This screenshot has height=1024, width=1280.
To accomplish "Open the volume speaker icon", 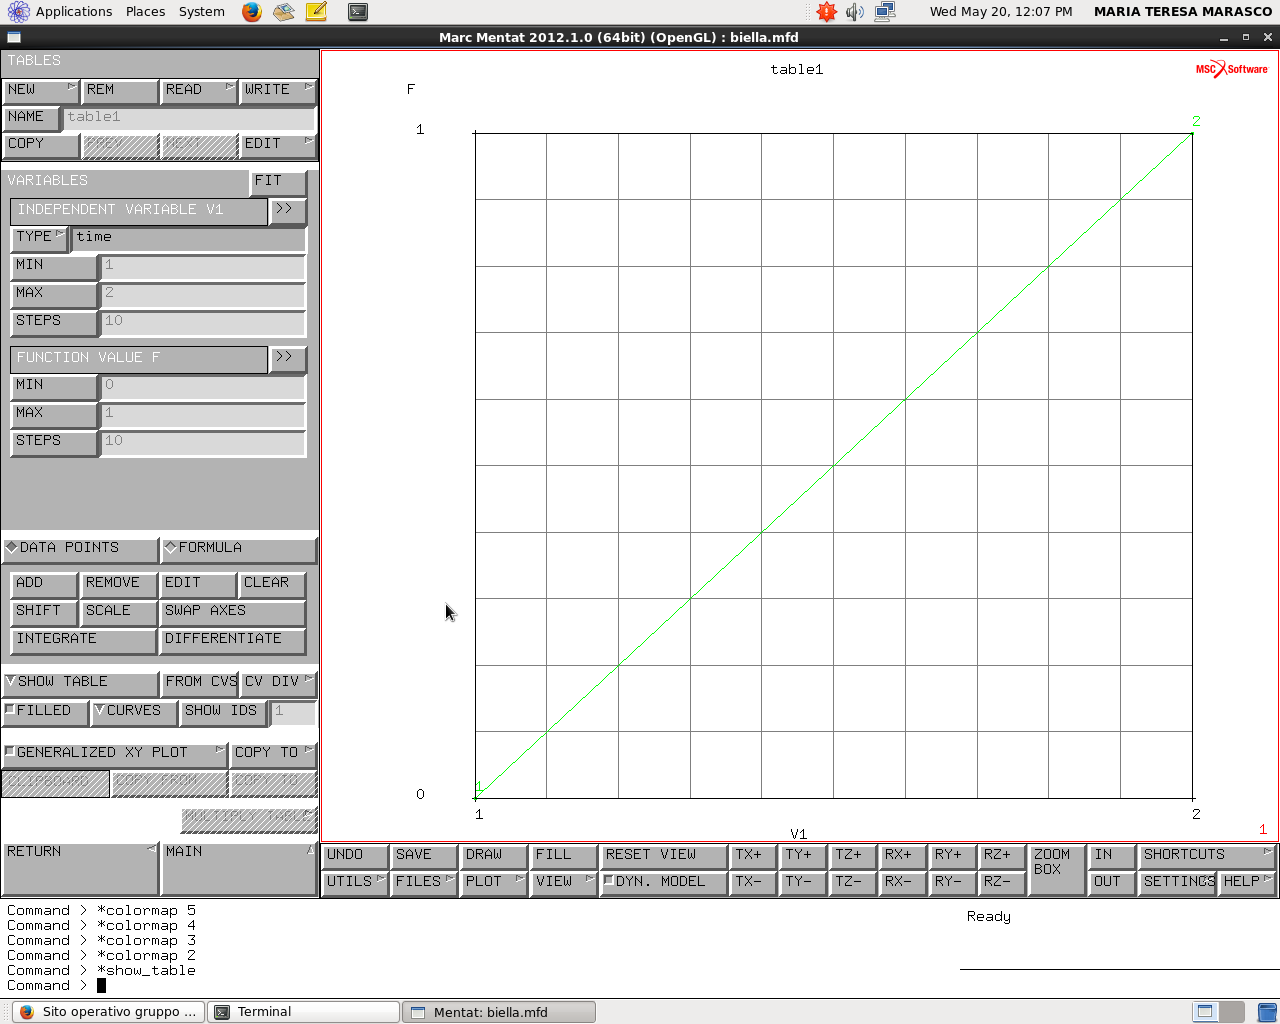I will pos(855,12).
